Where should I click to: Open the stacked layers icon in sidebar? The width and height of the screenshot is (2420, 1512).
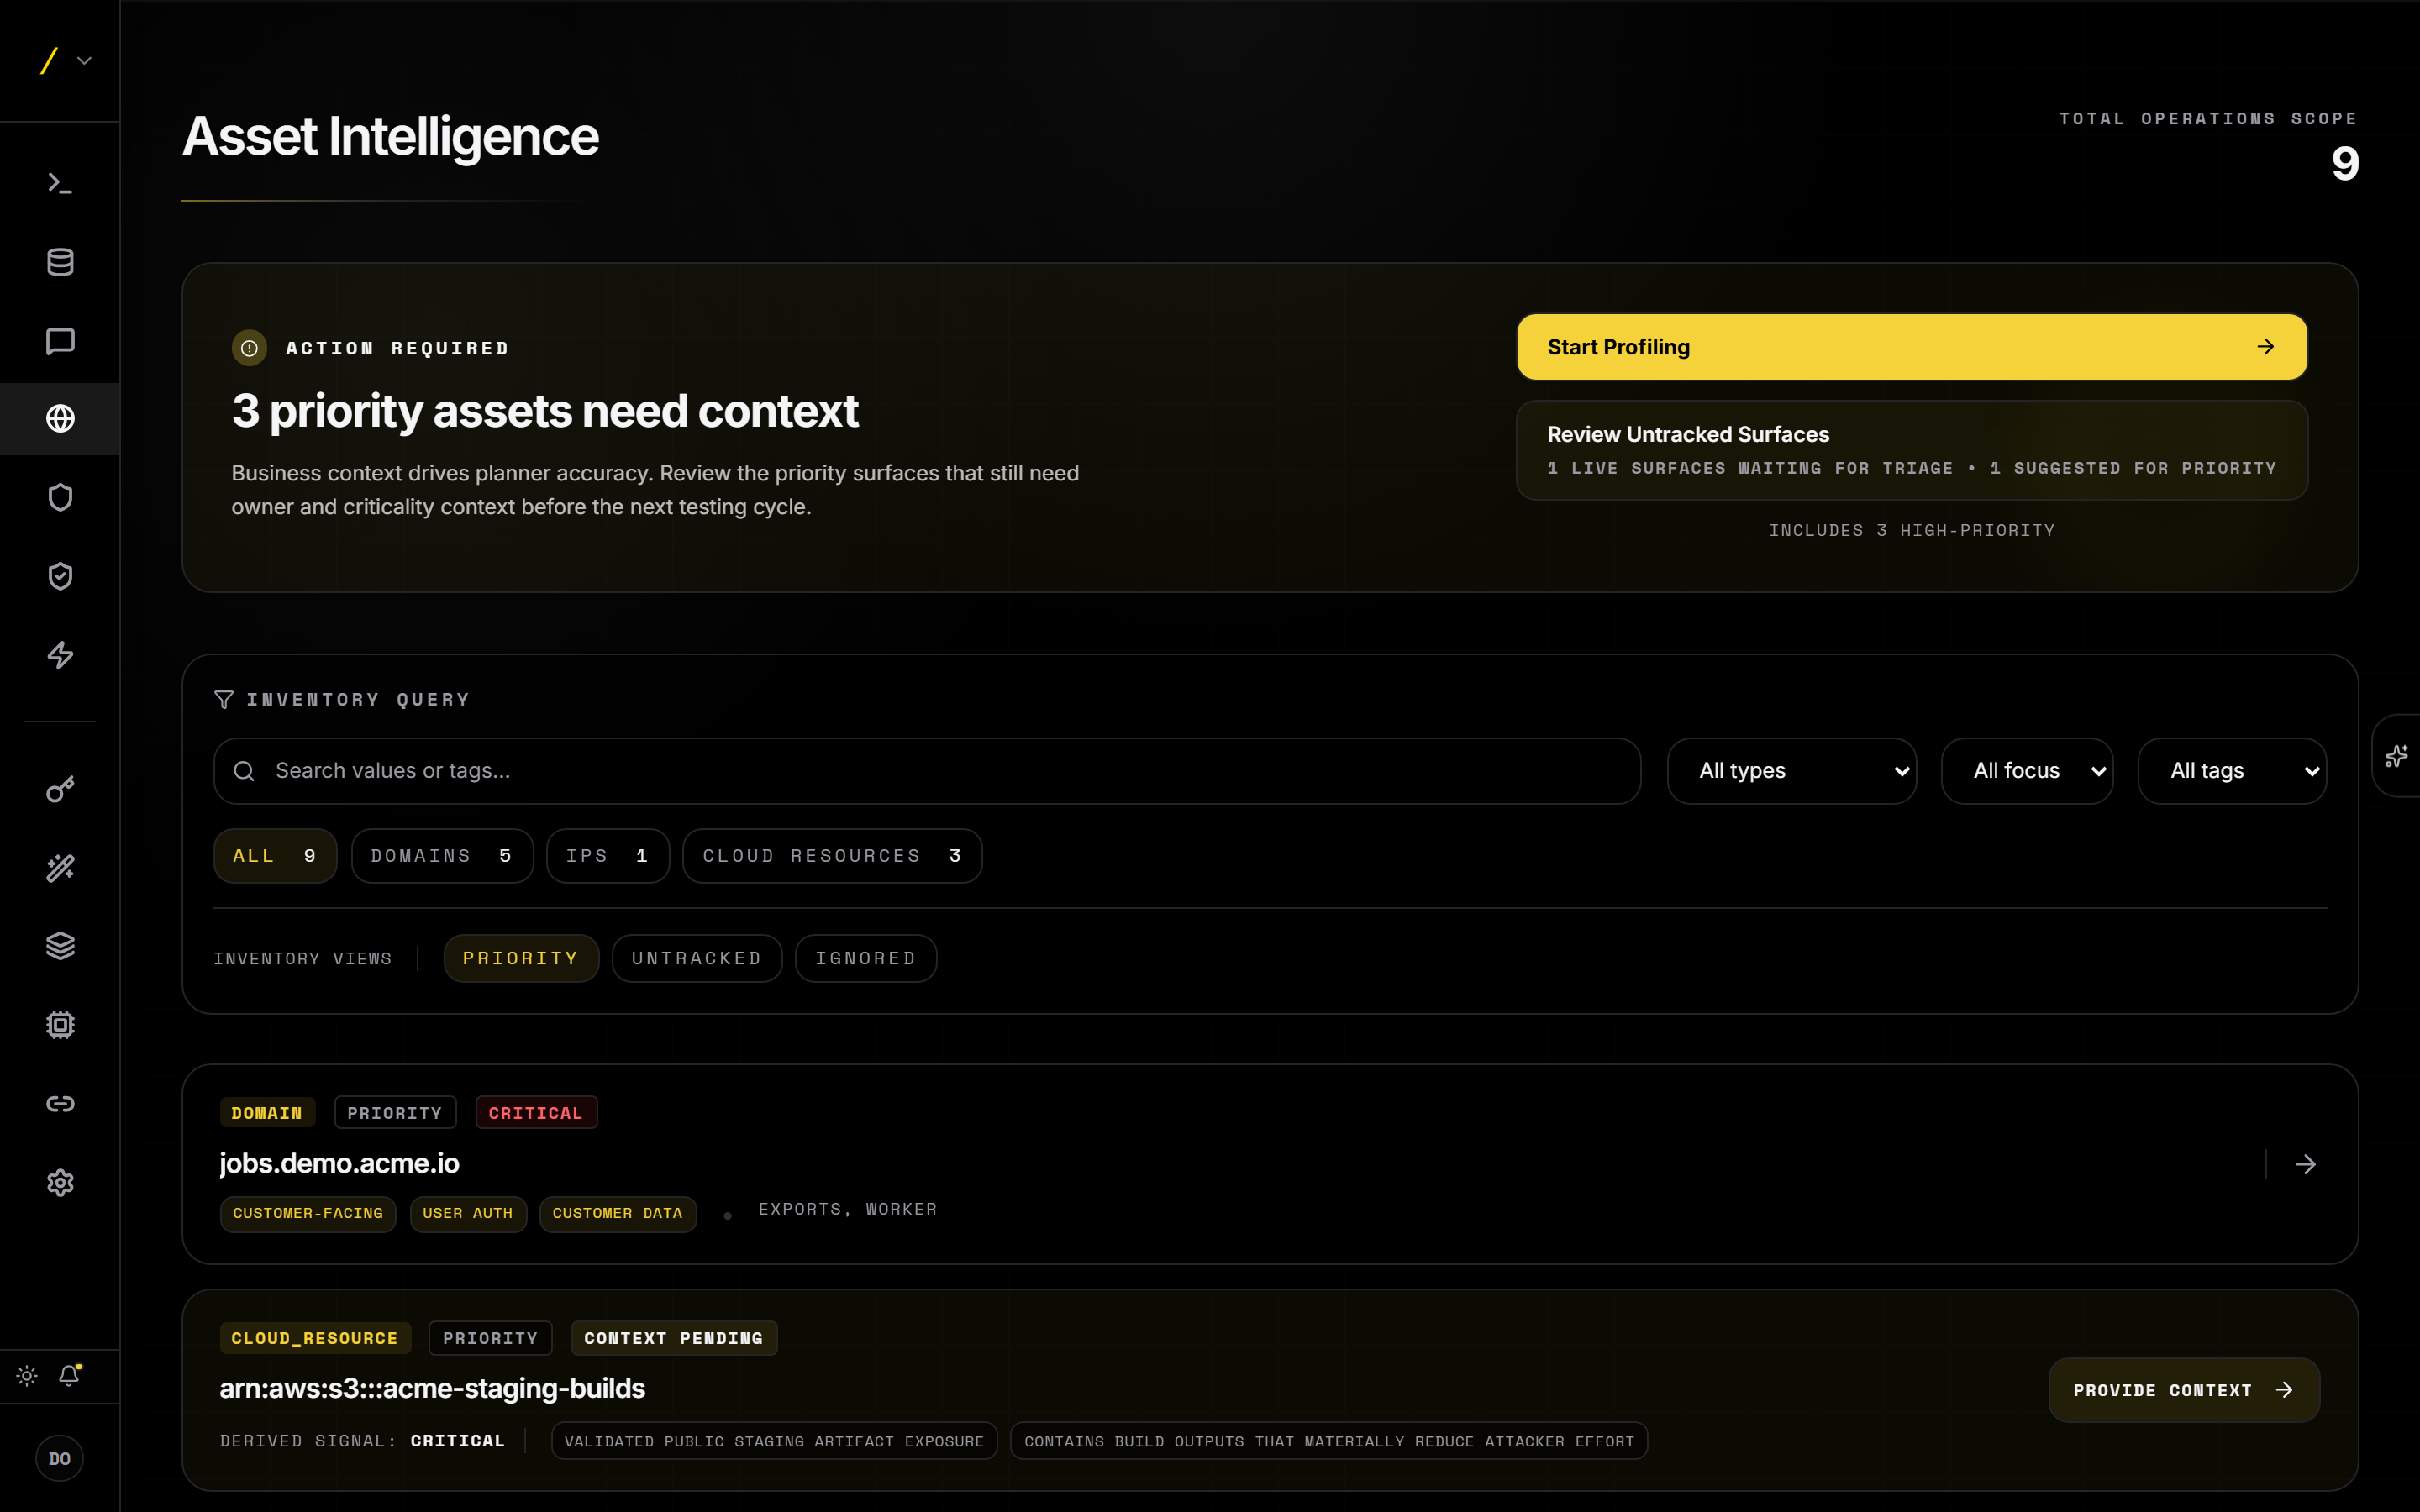pyautogui.click(x=60, y=946)
